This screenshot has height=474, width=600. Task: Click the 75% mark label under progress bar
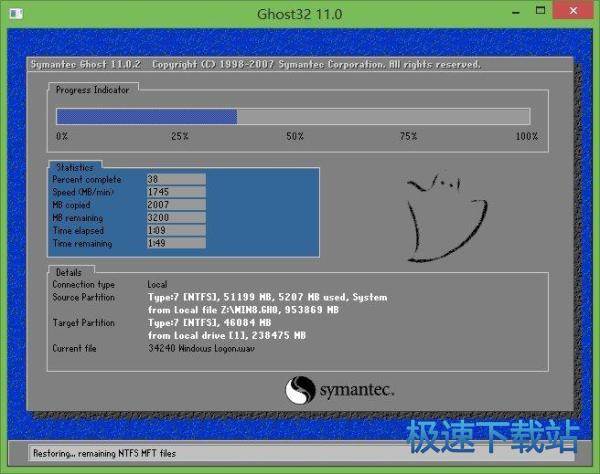pyautogui.click(x=408, y=136)
